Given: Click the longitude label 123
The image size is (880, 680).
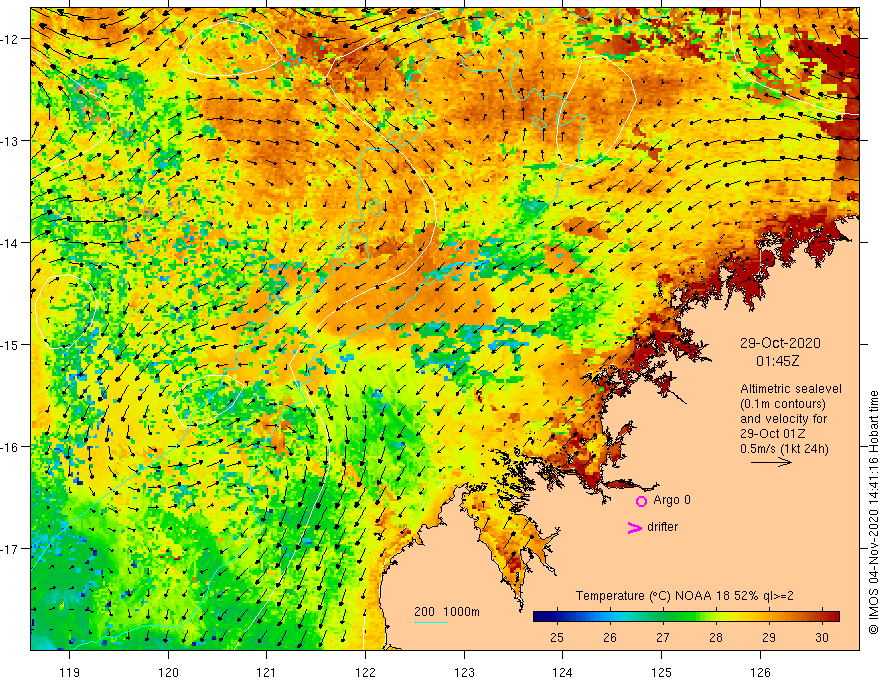Looking at the screenshot, I should coord(464,672).
